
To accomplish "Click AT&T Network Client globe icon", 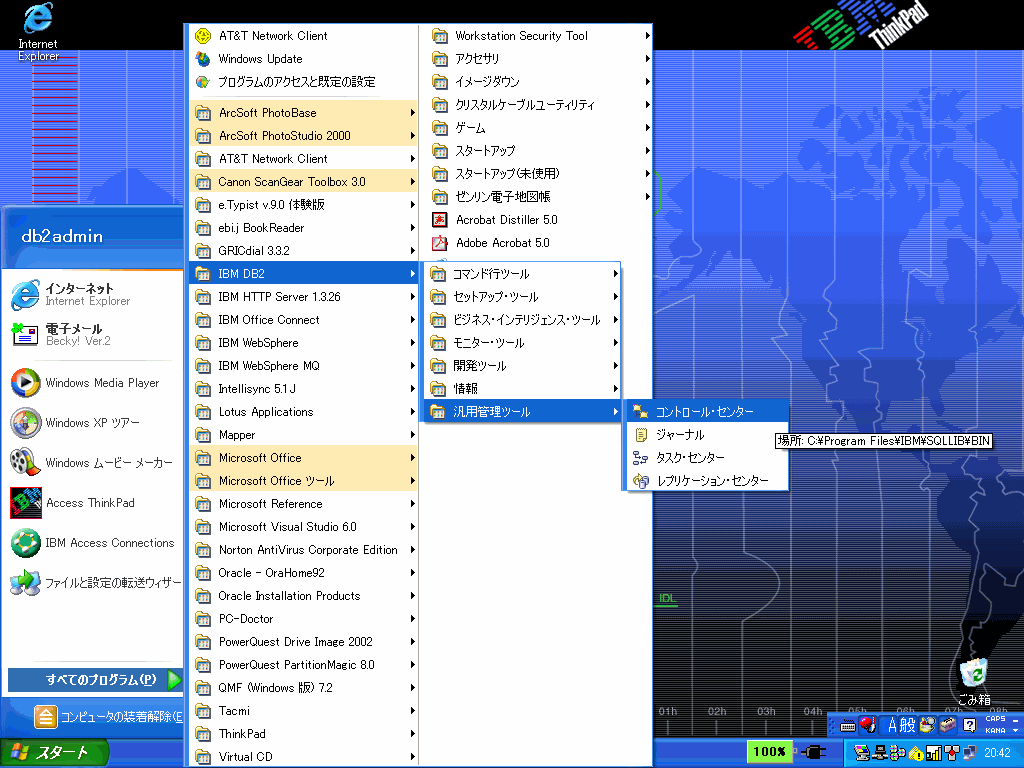I will 203,36.
